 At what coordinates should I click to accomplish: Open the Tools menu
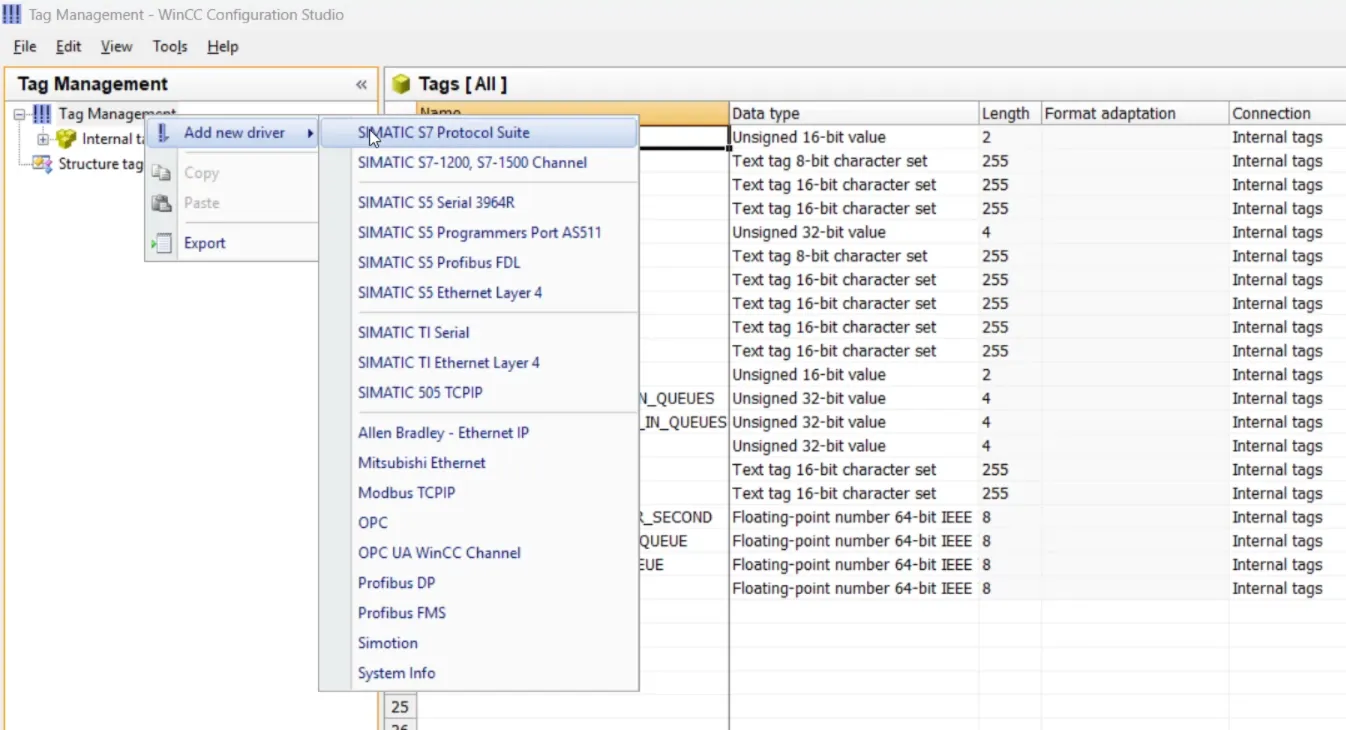pos(170,46)
